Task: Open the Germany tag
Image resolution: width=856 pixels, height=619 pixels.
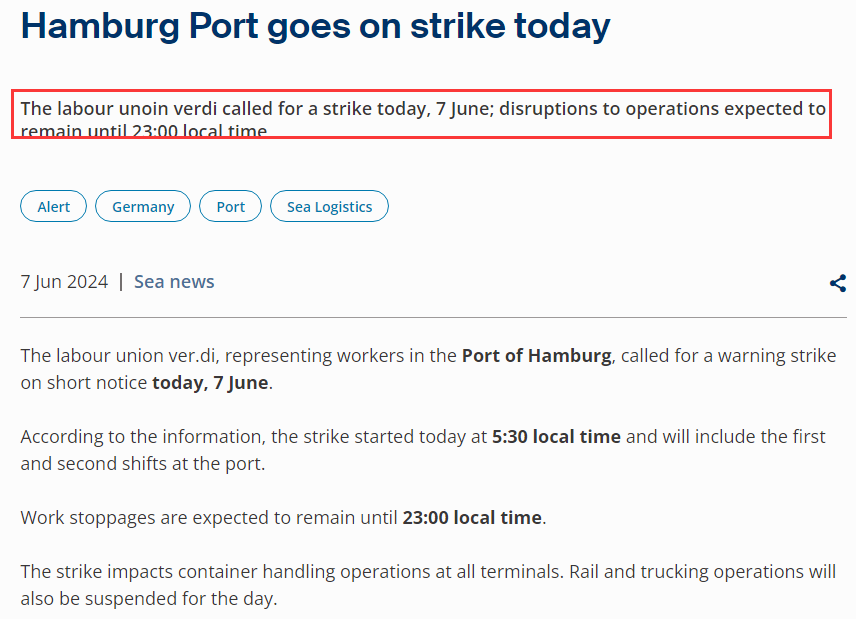Action: pyautogui.click(x=143, y=207)
